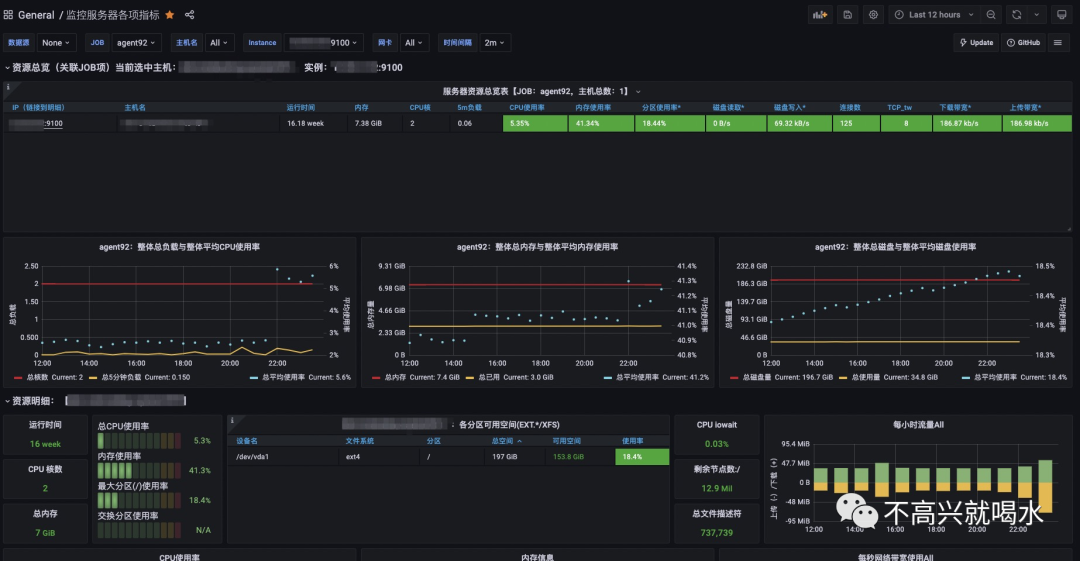Sort table by 上传带宽 column
1080x561 pixels.
point(1026,108)
